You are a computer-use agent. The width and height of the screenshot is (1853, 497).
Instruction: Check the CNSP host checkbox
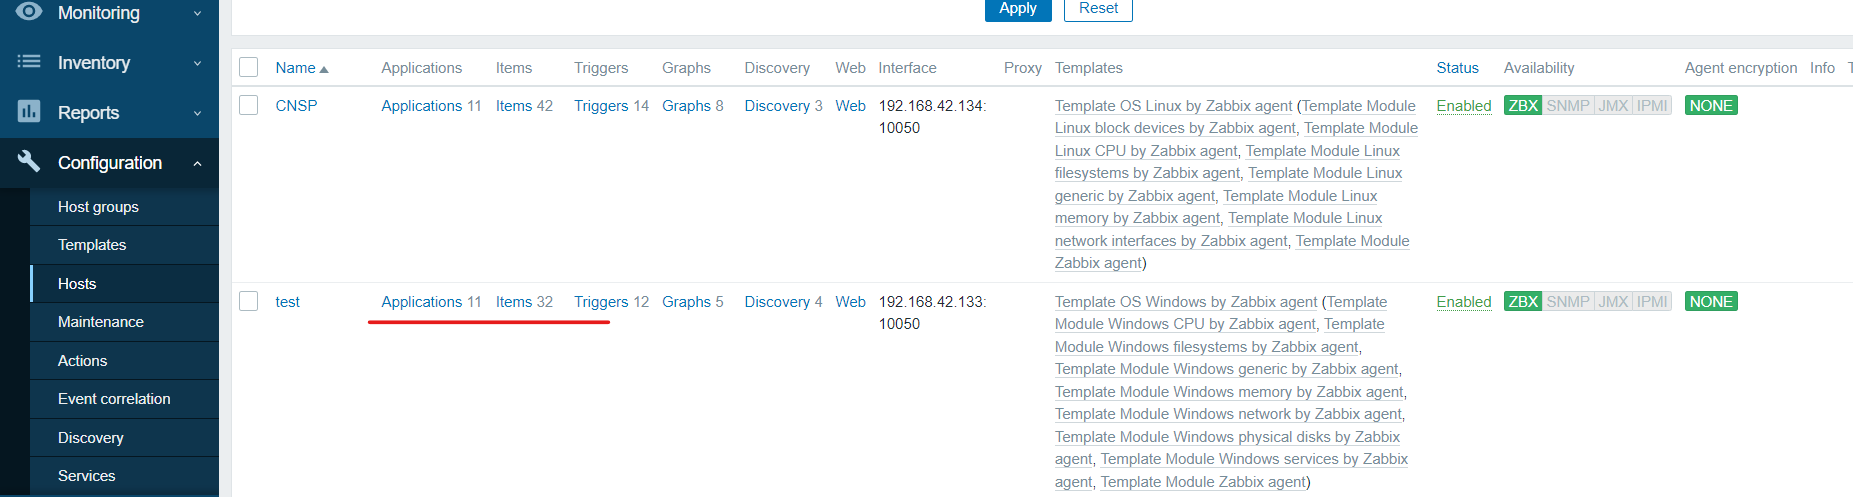249,105
